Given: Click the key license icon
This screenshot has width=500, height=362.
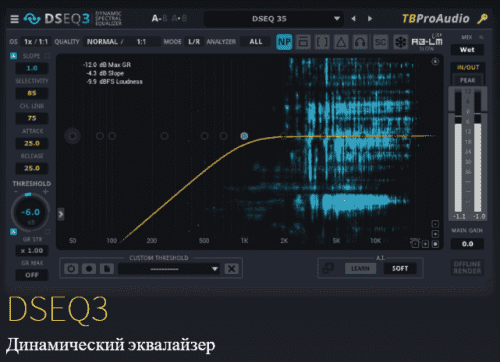Looking at the screenshot, I should [x=482, y=19].
